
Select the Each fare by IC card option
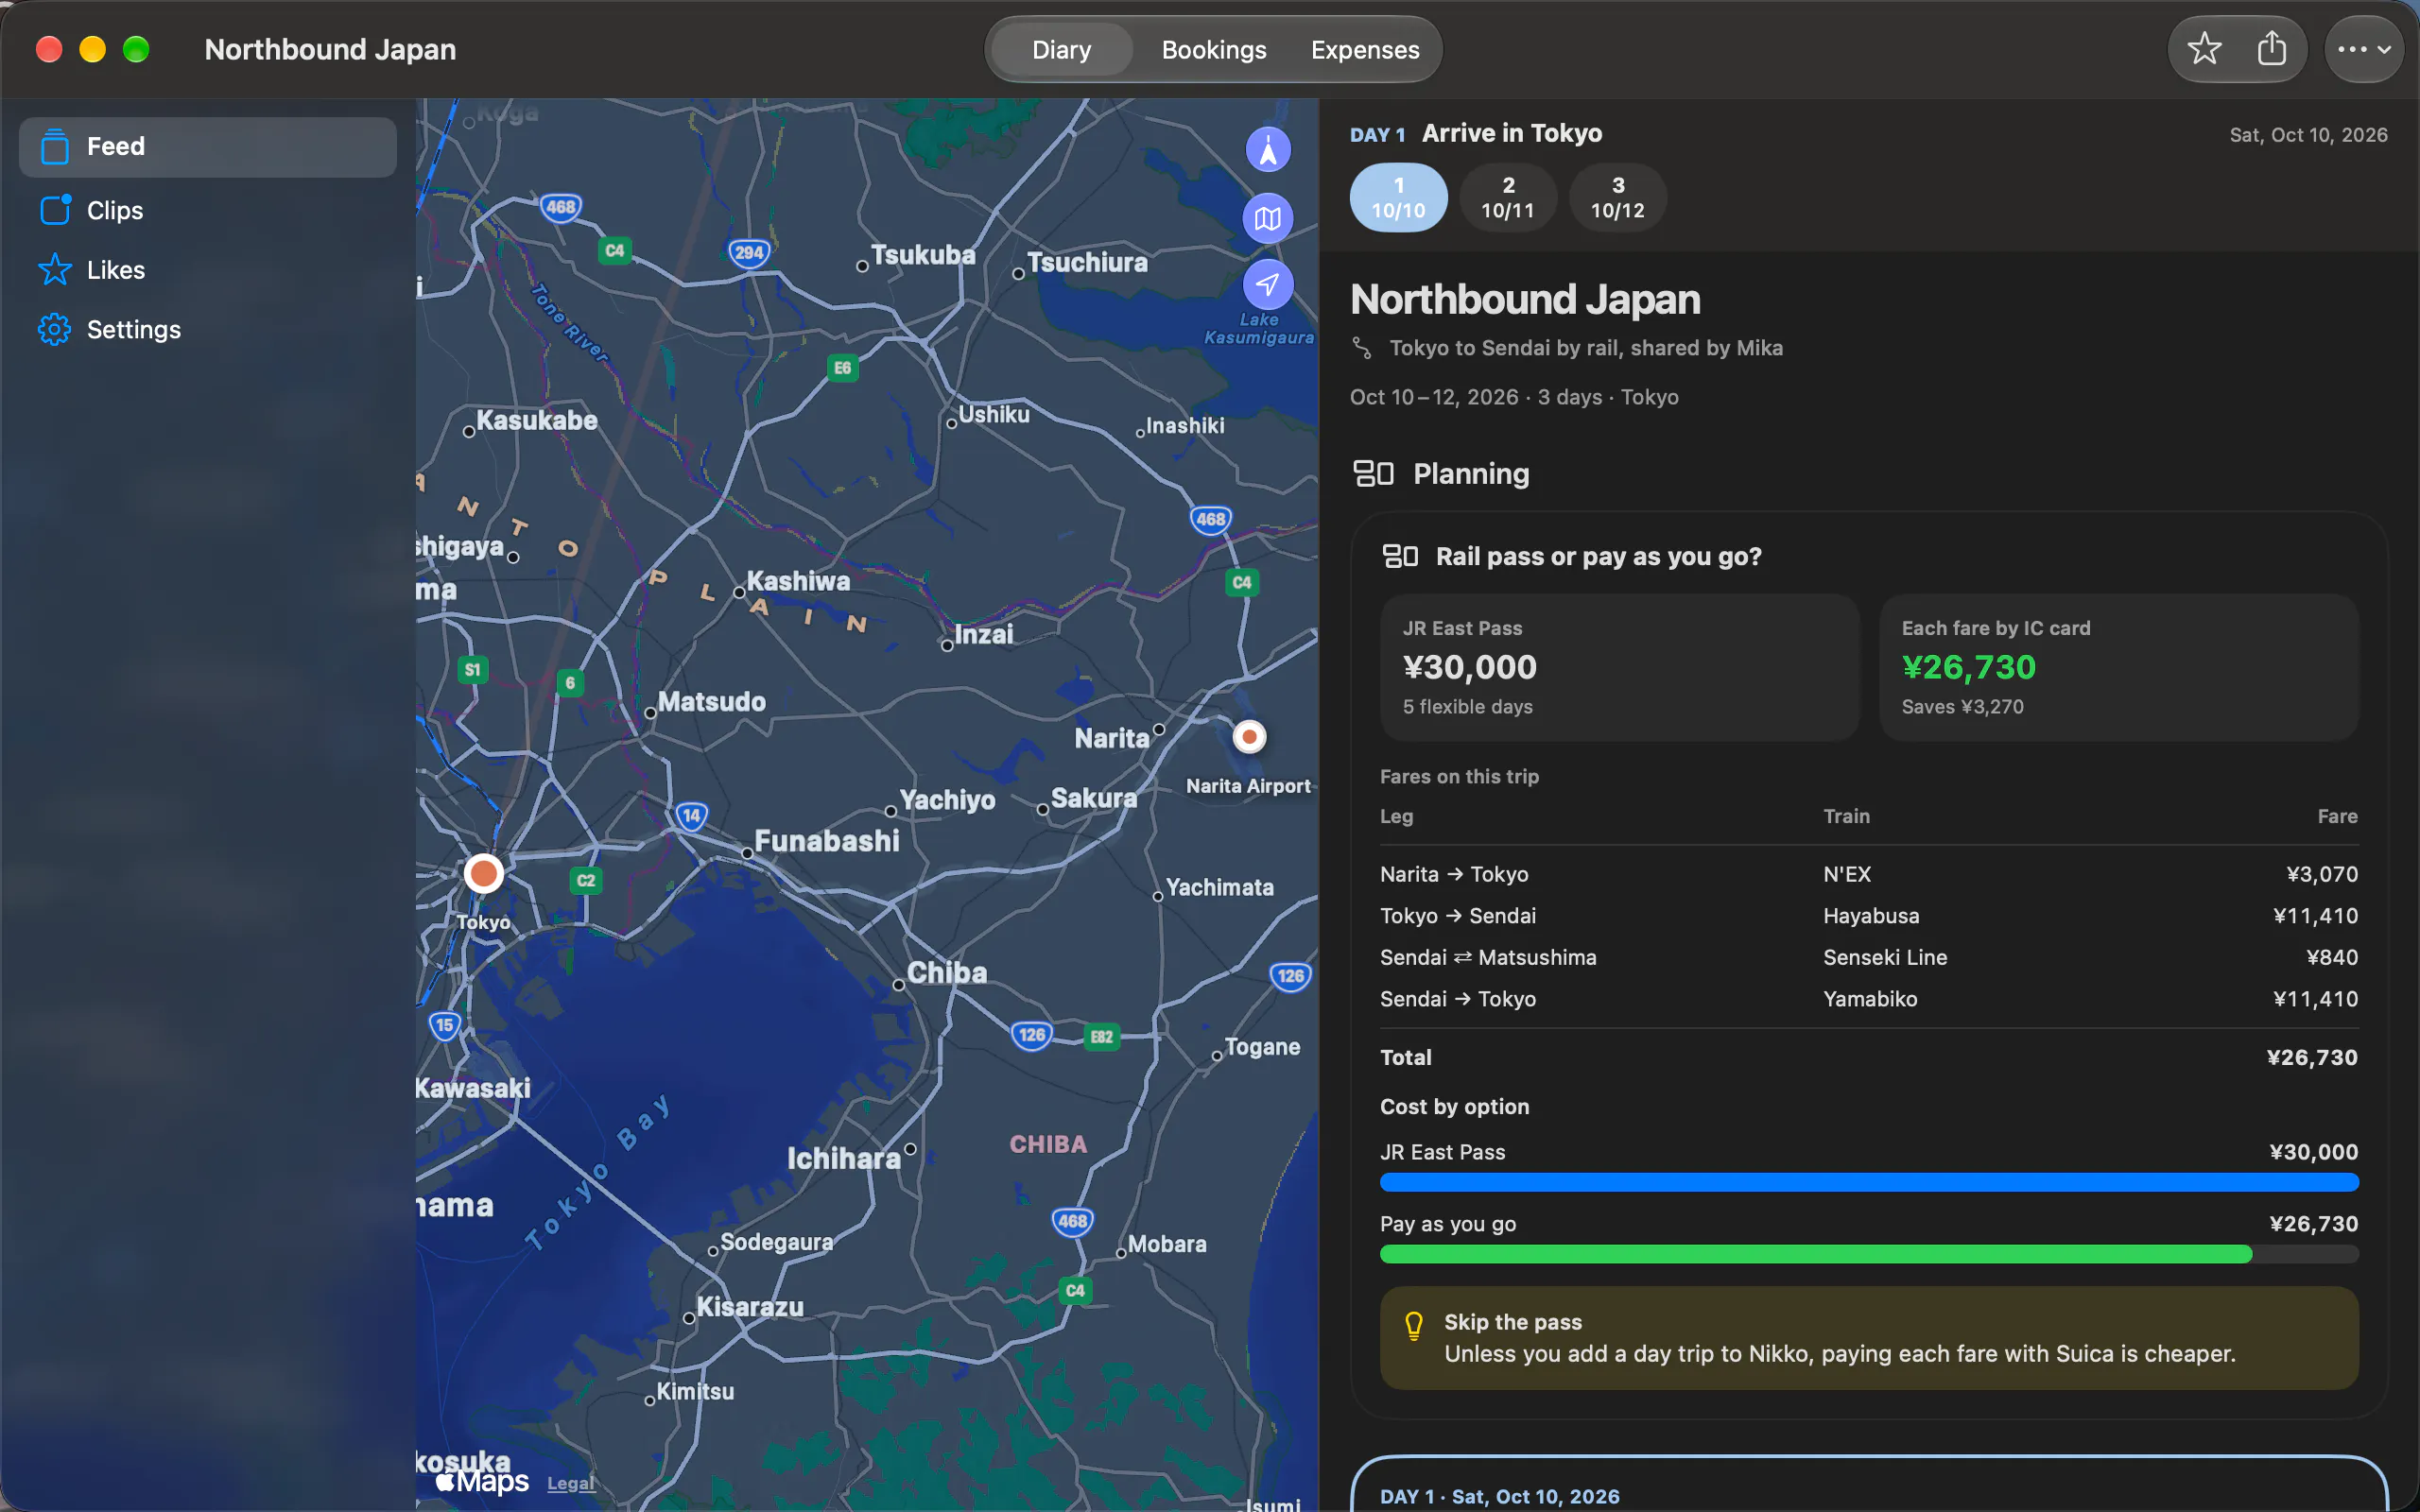pyautogui.click(x=2119, y=667)
